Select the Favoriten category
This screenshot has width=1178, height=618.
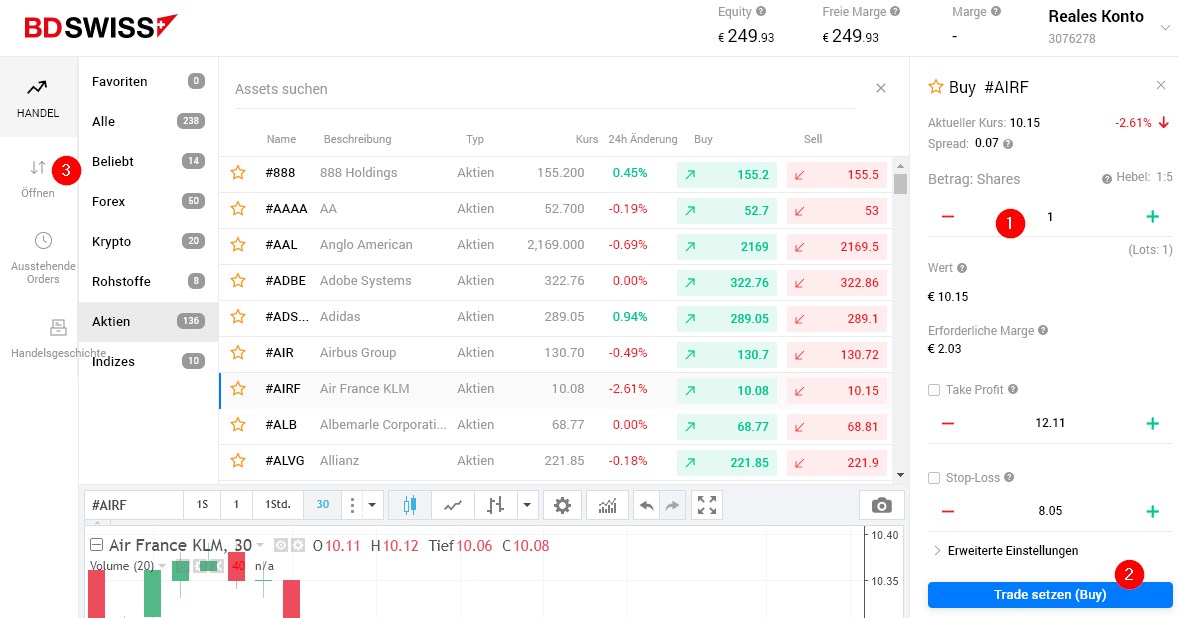pos(148,81)
